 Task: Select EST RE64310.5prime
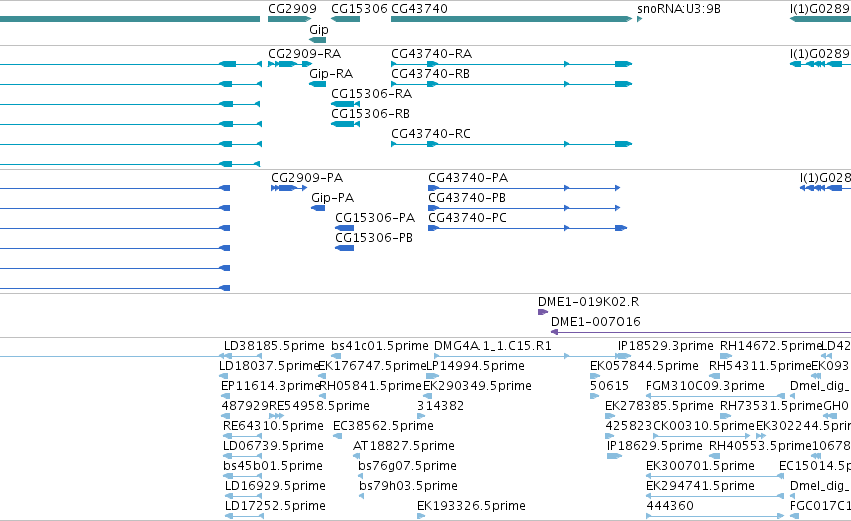273,426
